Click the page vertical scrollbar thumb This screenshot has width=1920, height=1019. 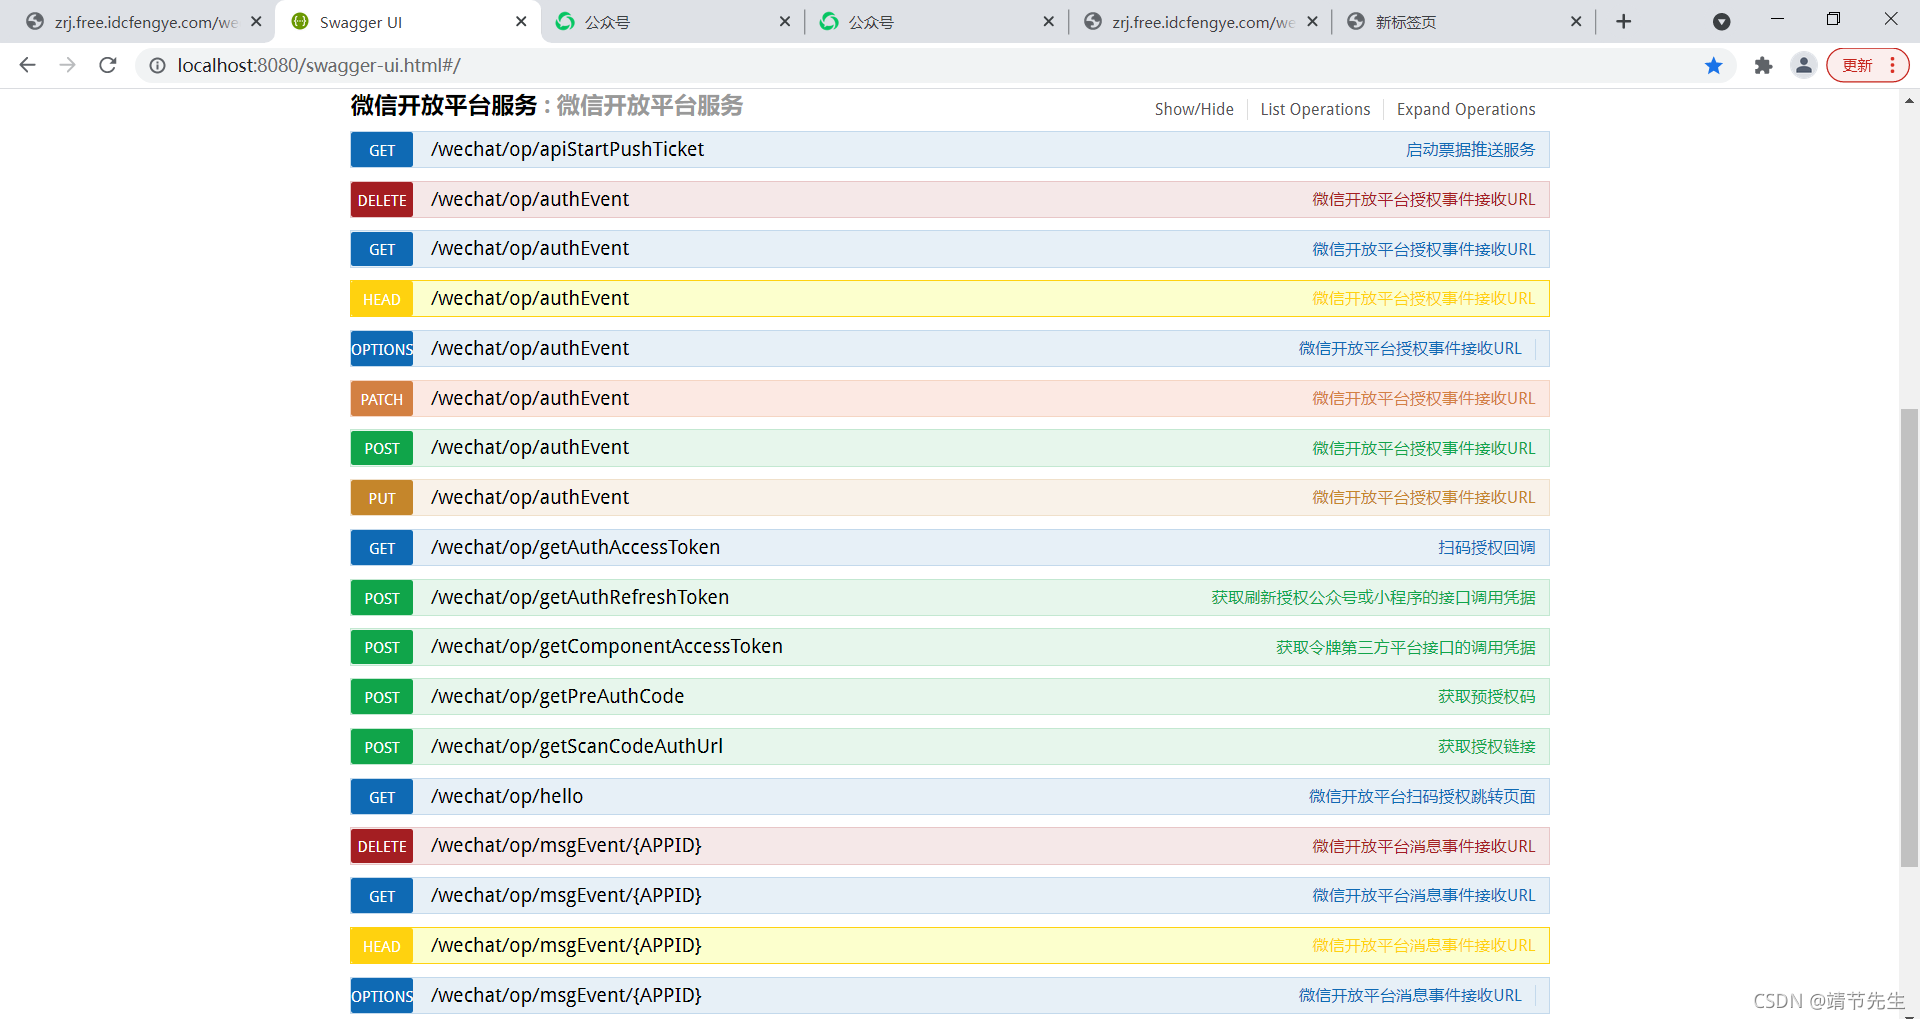tap(1910, 637)
